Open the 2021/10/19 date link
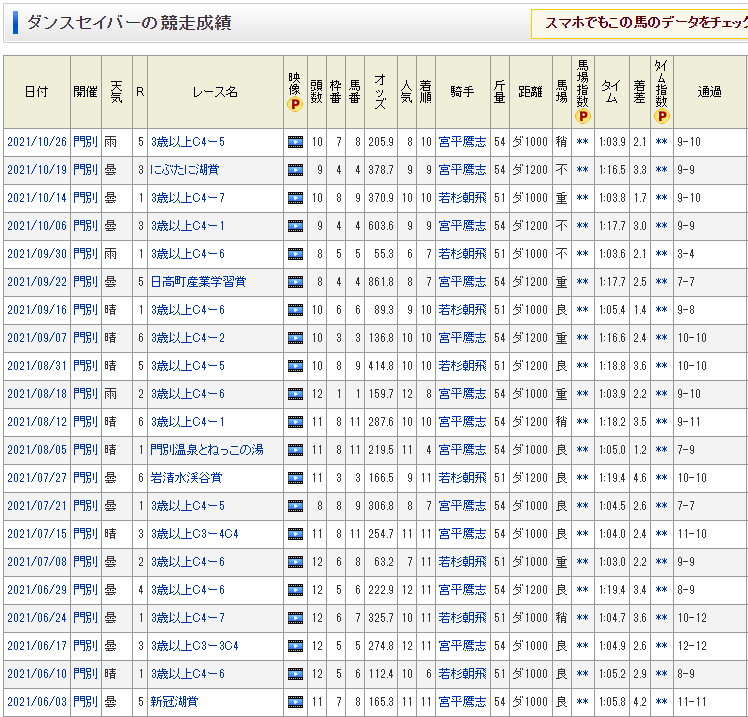The width and height of the screenshot is (748, 717). click(36, 170)
